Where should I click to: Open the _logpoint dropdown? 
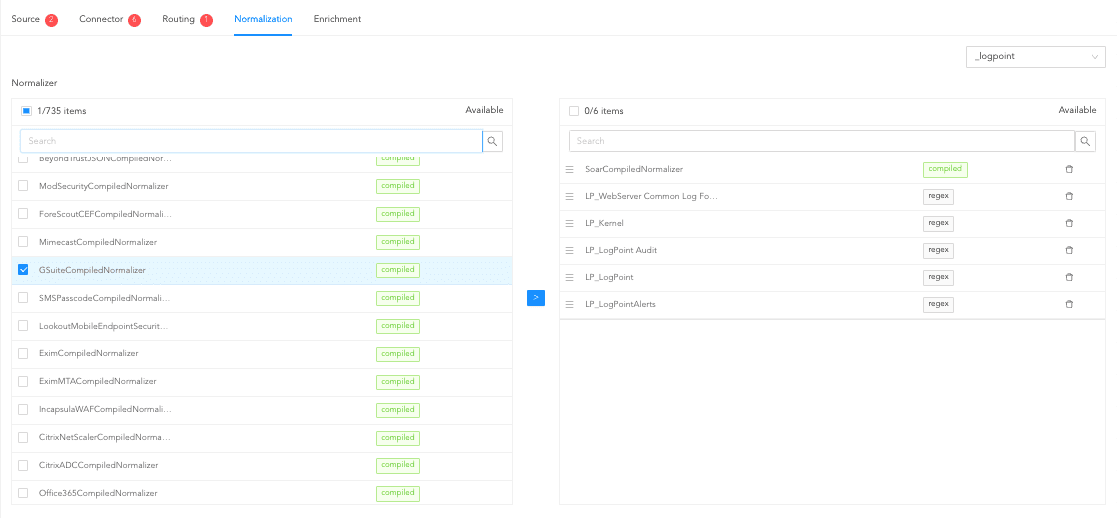(1035, 57)
